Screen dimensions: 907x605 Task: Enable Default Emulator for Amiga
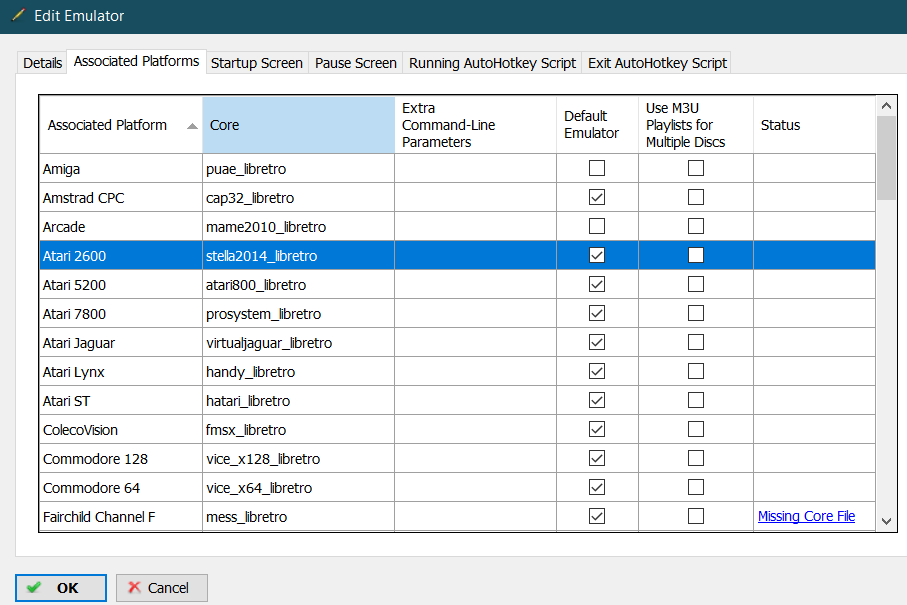[597, 168]
